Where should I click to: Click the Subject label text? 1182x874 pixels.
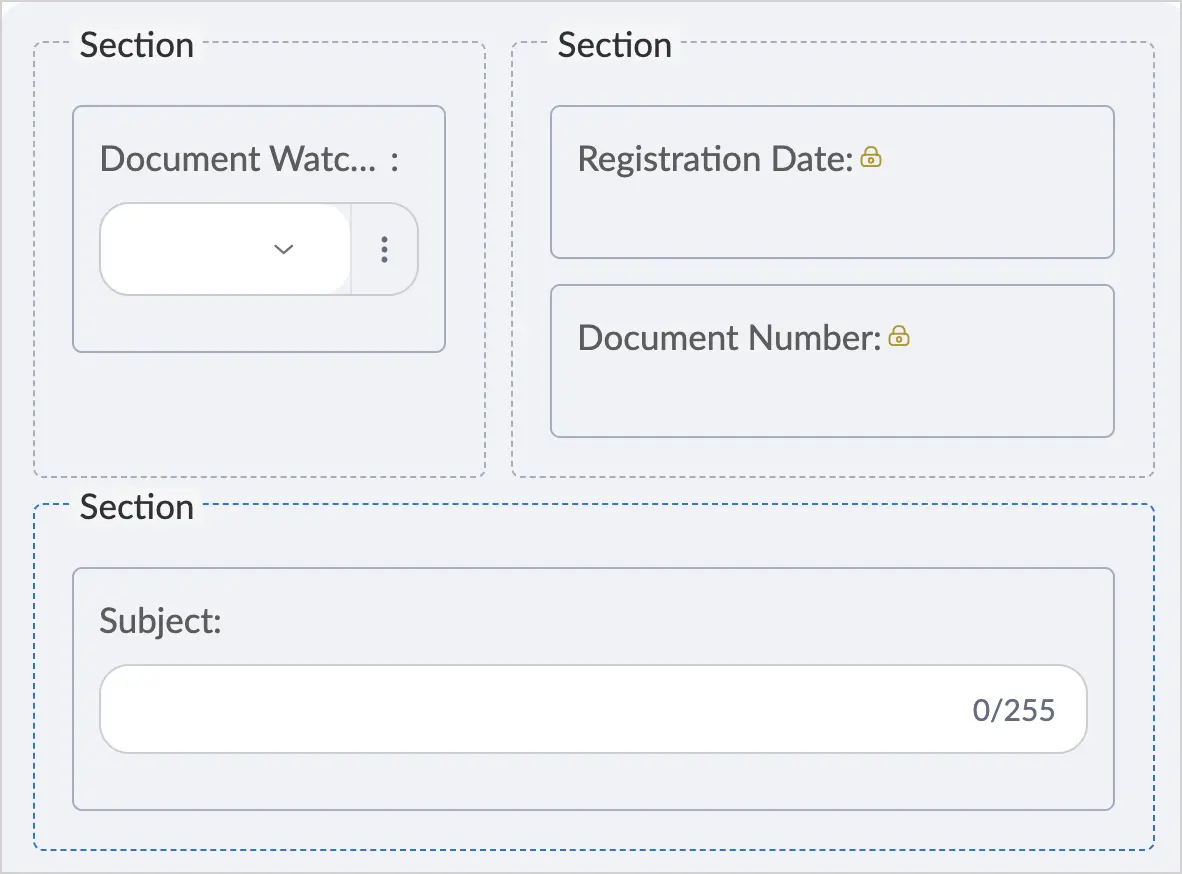pos(161,621)
